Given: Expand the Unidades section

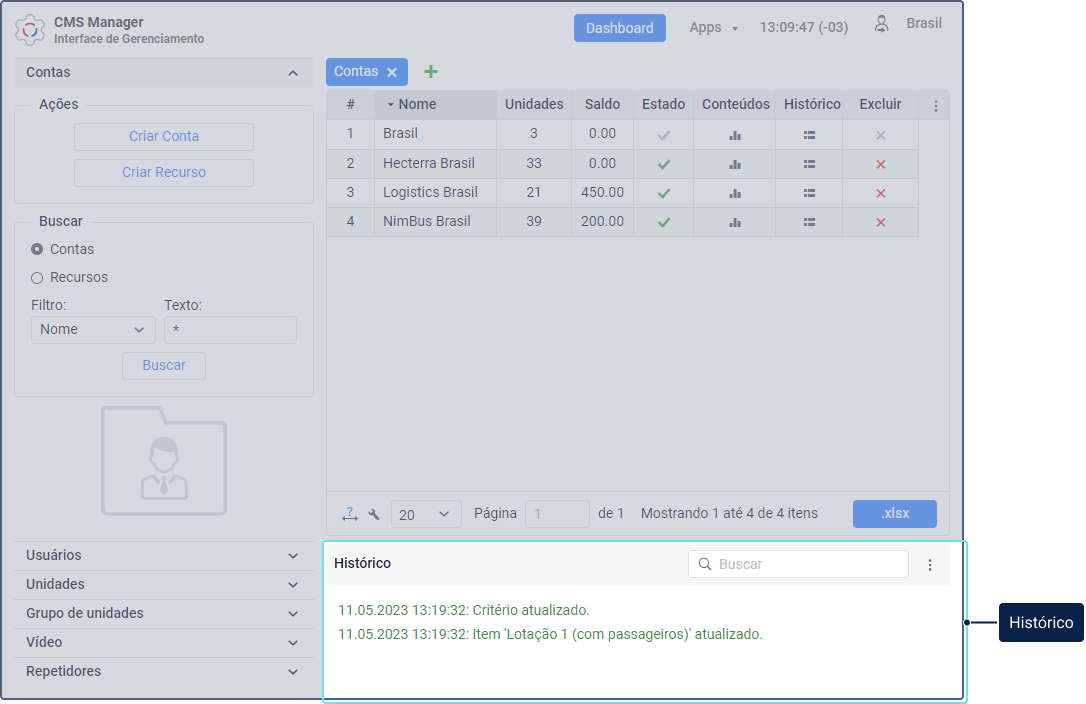Looking at the screenshot, I should click(x=163, y=585).
